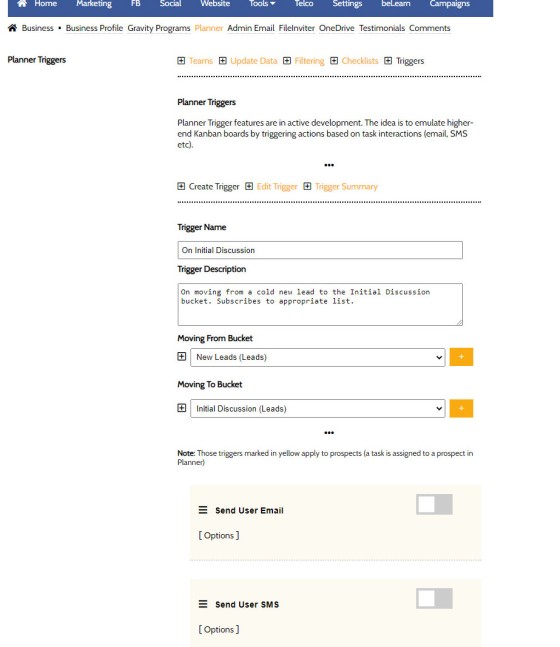
Task: Click the plus-box icon beside Teams
Action: (181, 61)
